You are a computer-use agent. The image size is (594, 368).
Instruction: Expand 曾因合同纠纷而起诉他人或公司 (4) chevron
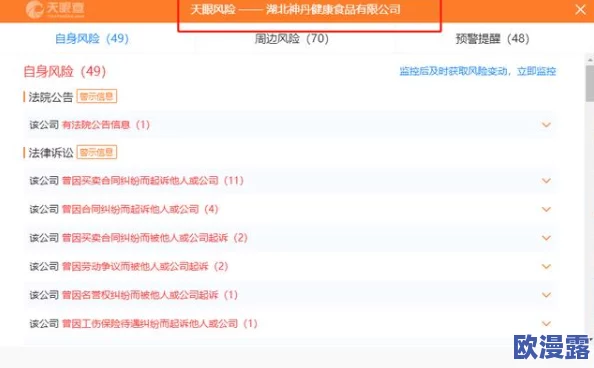point(546,209)
